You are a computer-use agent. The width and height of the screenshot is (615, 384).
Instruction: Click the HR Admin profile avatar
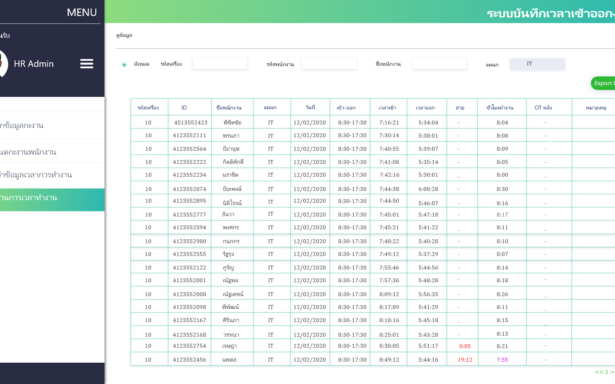(4, 64)
